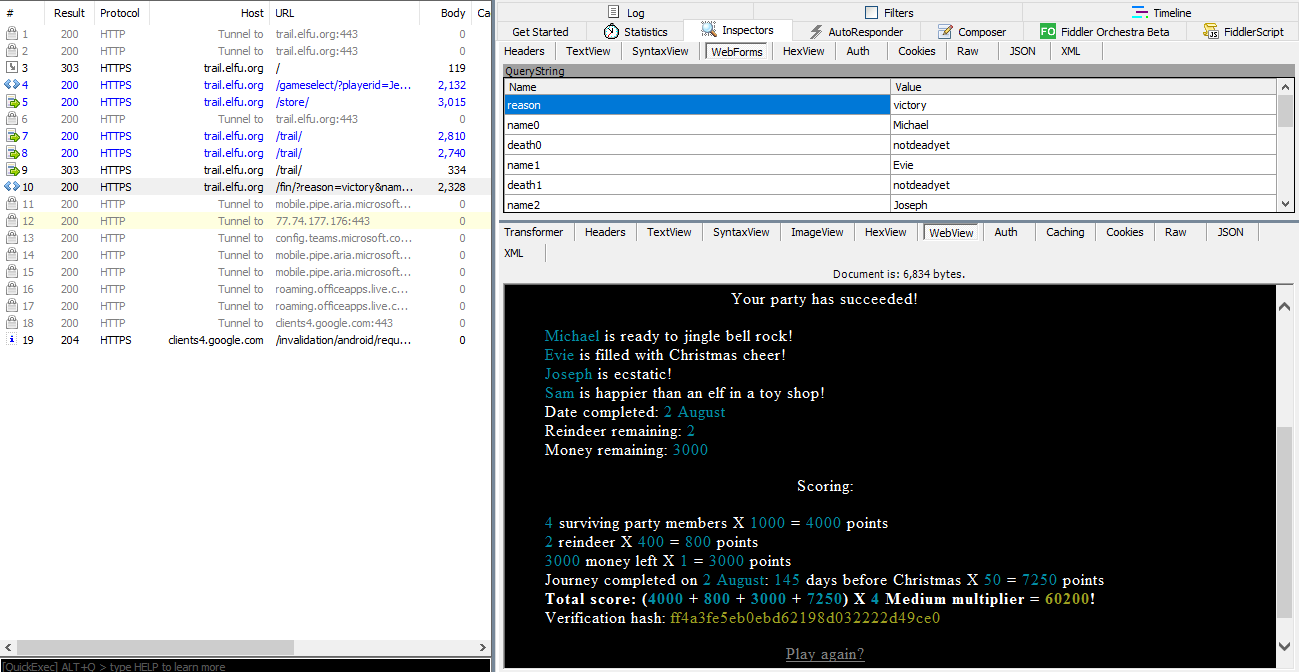Click the redirect icon of session 3

click(12, 68)
